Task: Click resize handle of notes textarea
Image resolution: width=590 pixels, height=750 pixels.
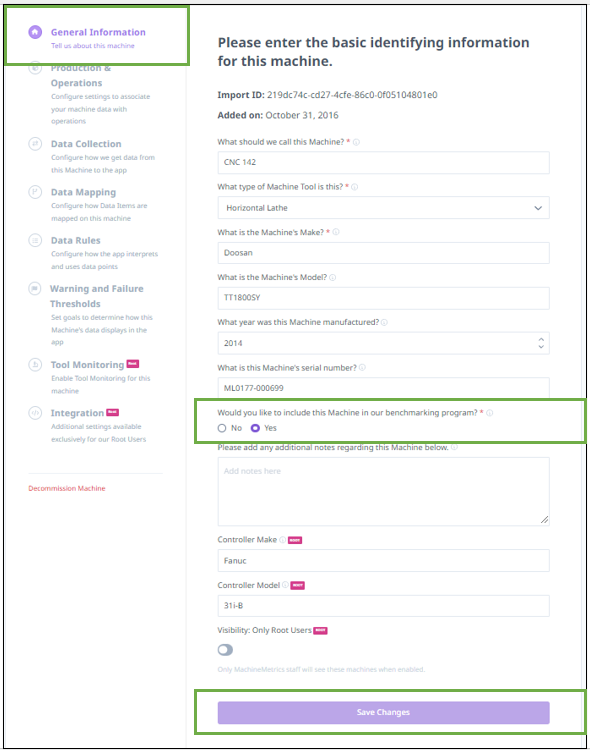Action: pyautogui.click(x=544, y=520)
